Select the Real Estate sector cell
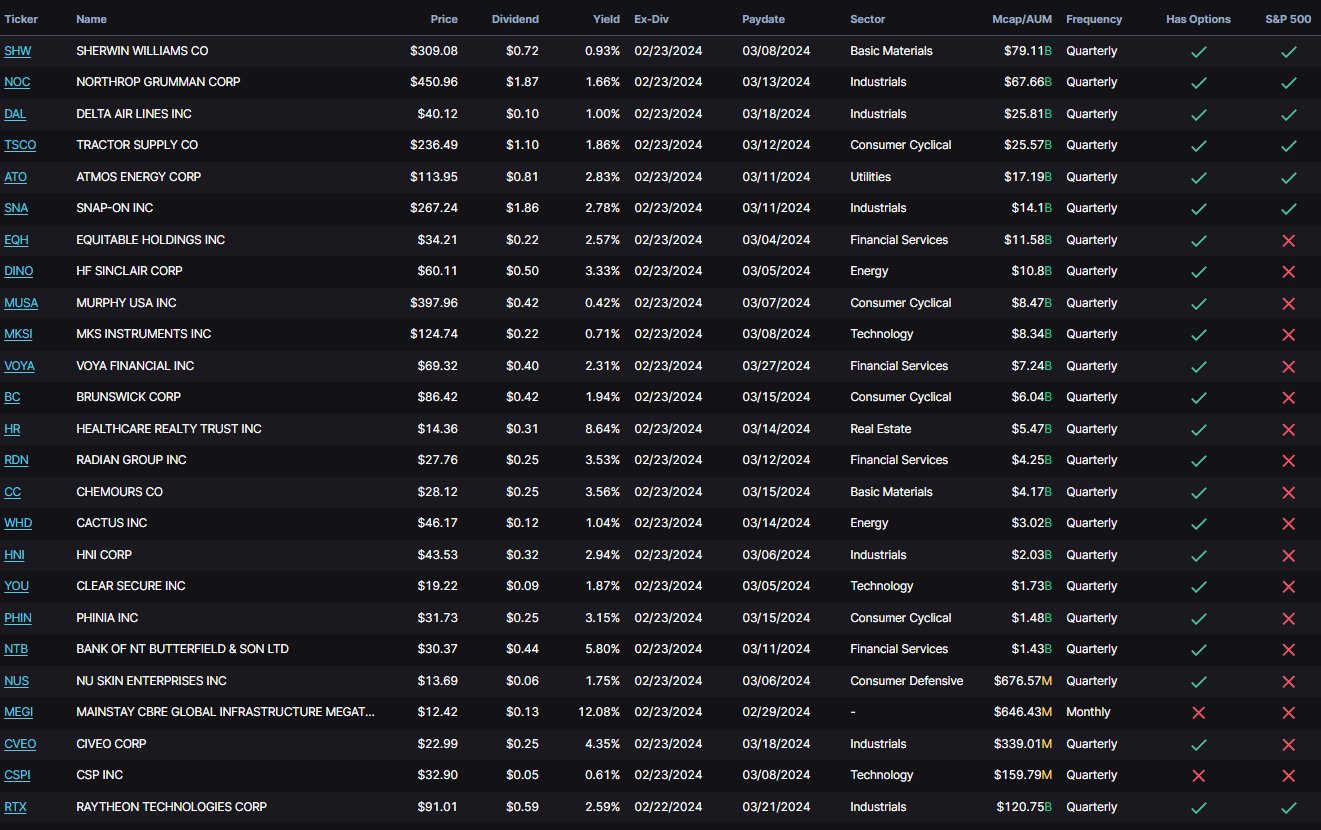 tap(881, 429)
